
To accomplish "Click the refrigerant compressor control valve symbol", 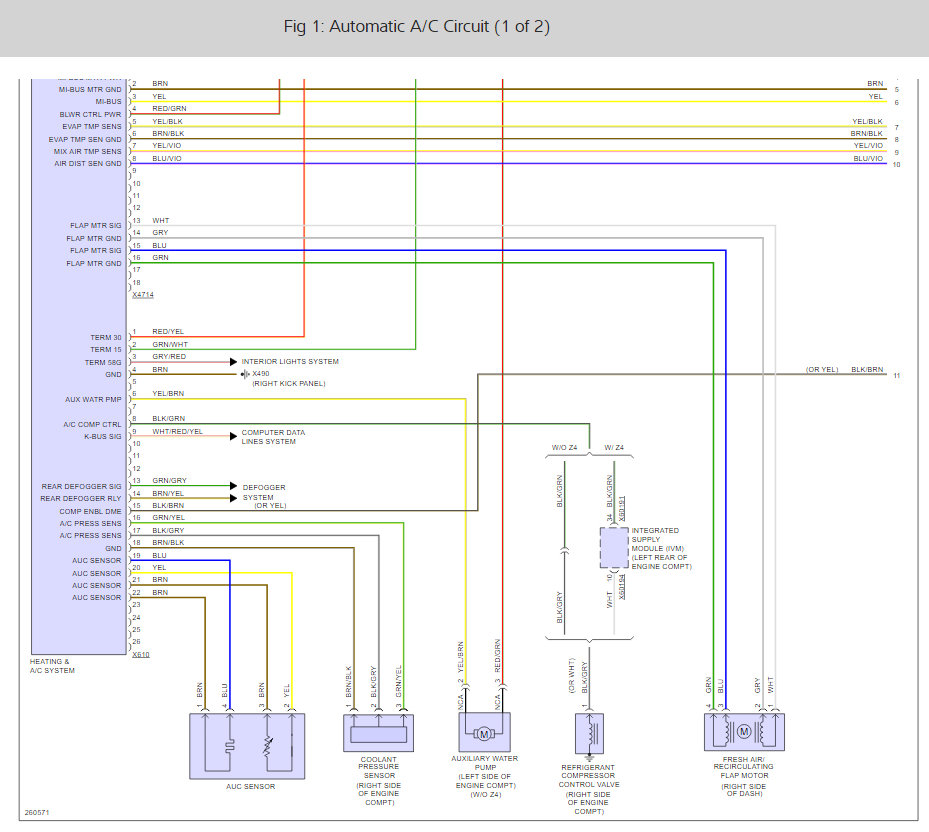I will click(590, 734).
